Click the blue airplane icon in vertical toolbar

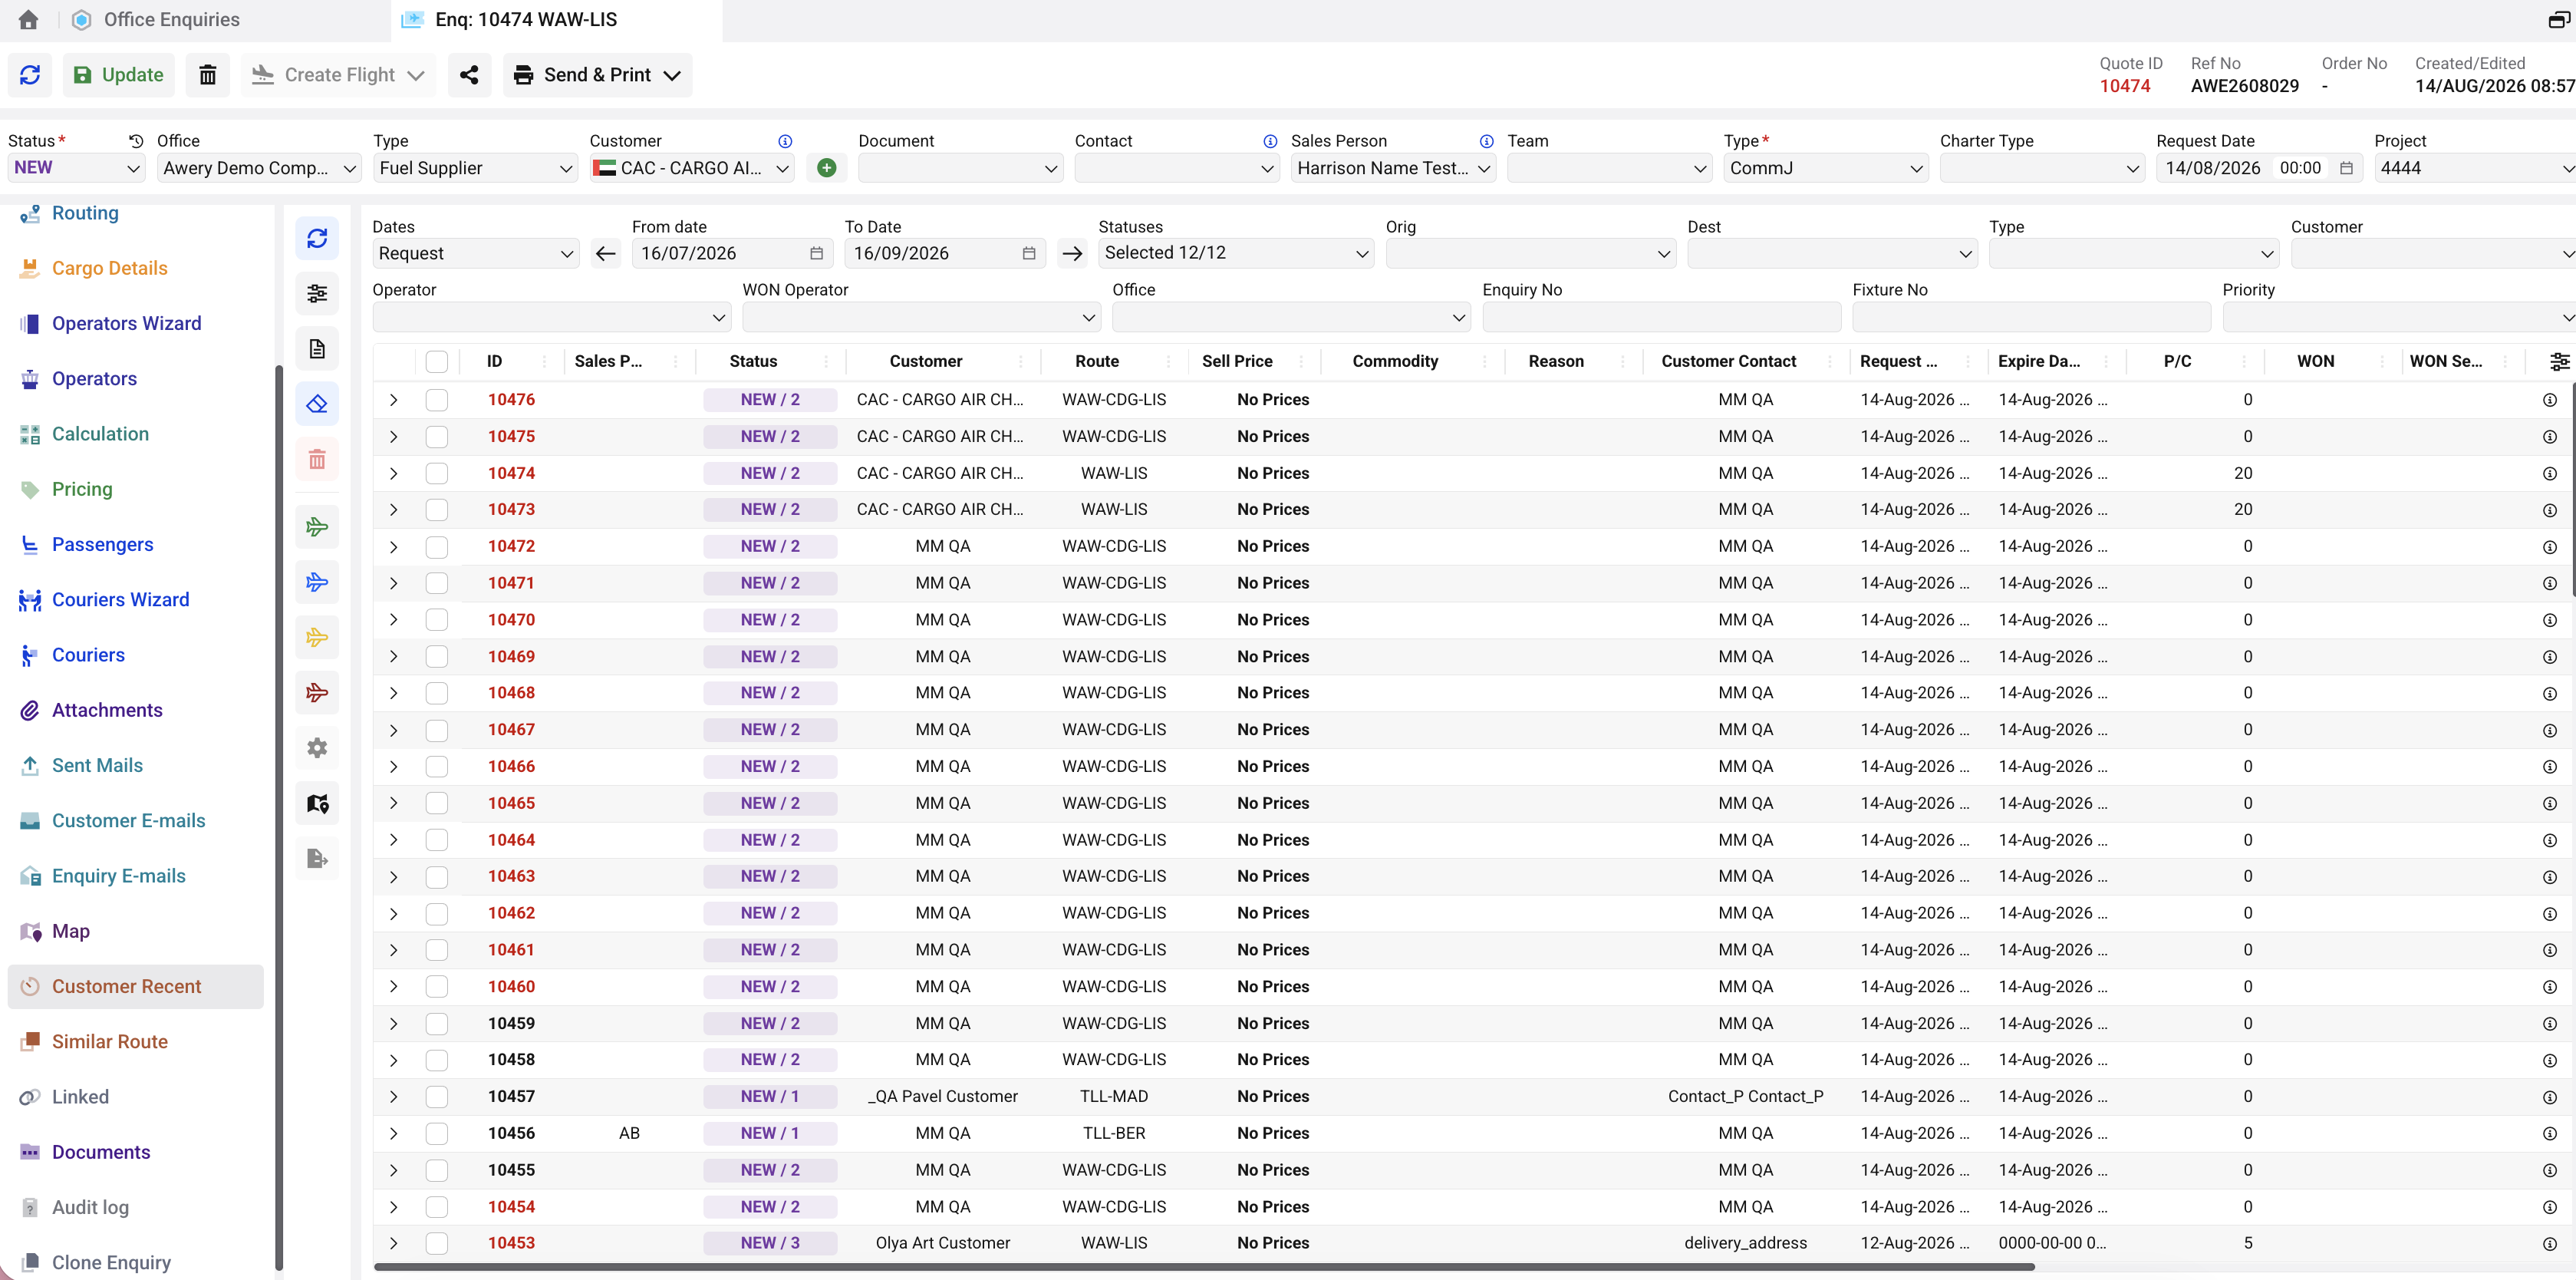point(317,582)
